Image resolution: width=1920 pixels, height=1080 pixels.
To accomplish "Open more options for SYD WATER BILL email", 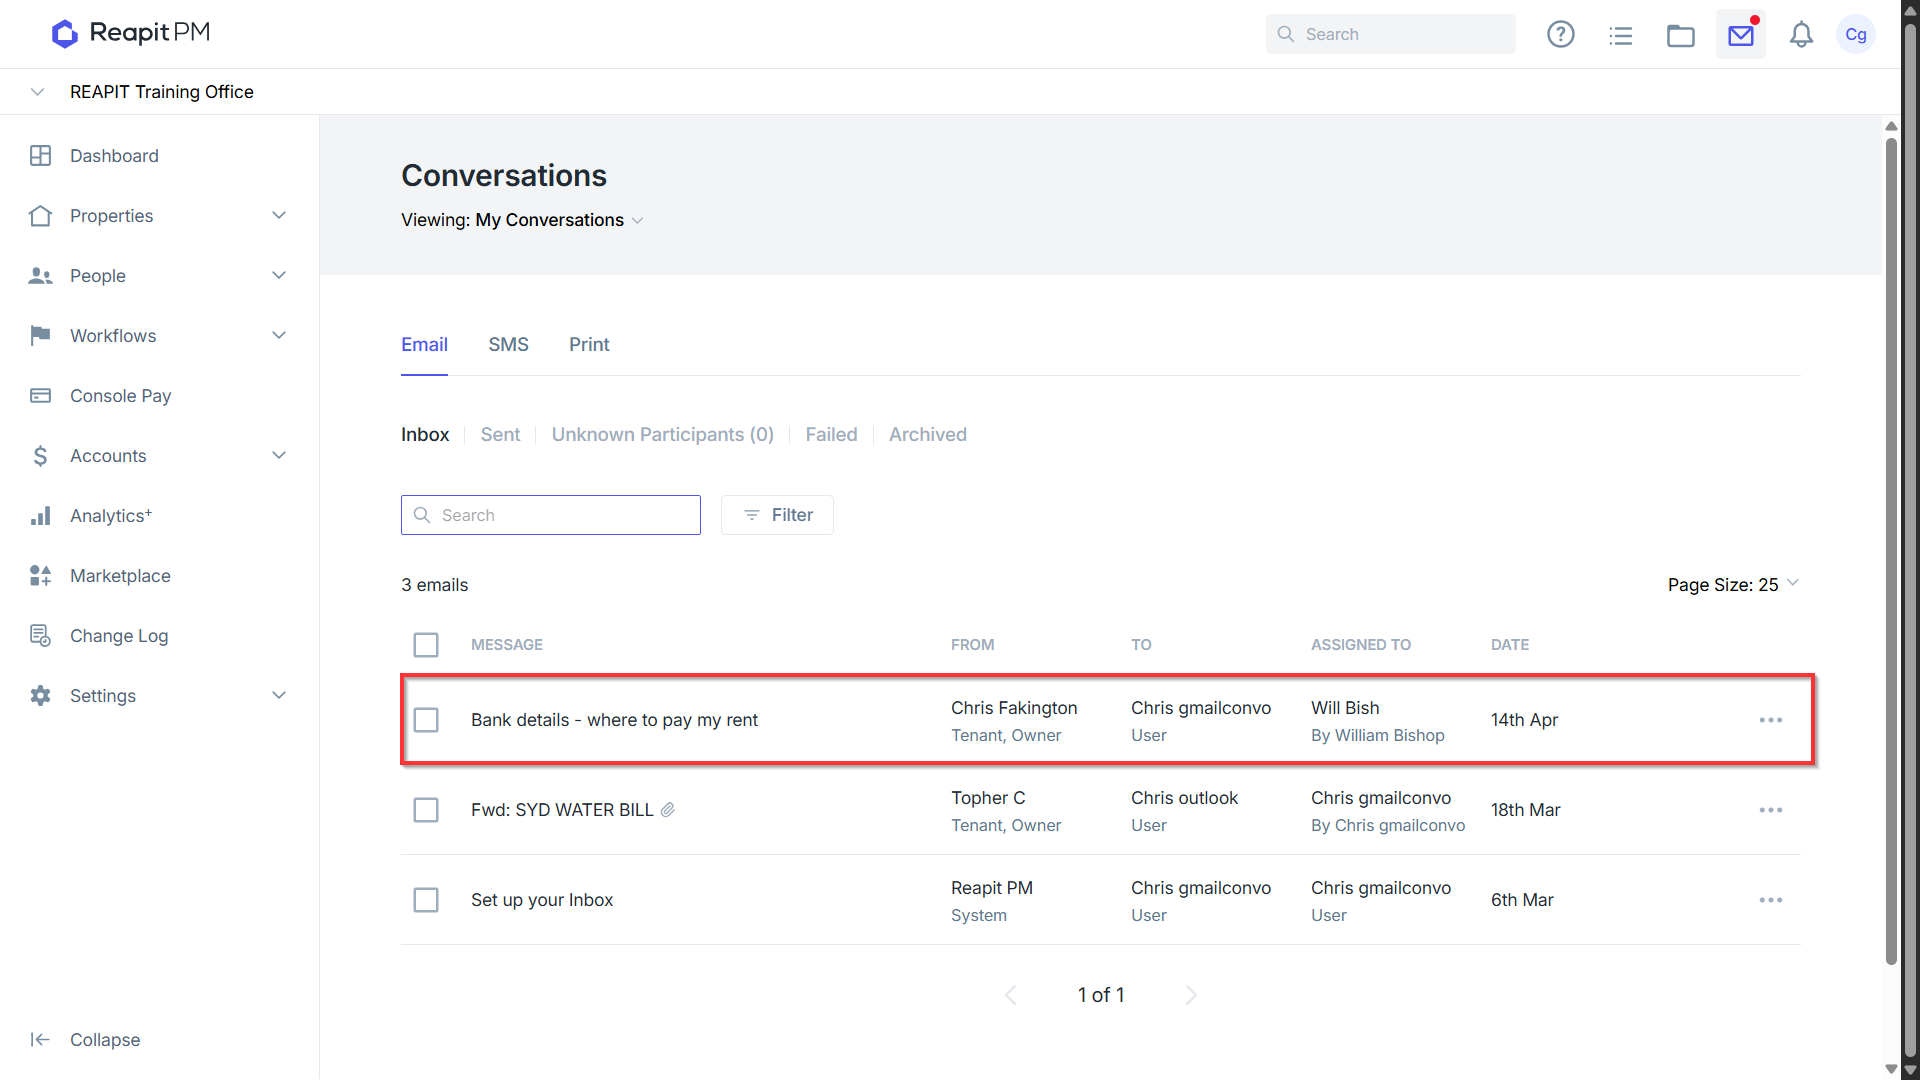I will pyautogui.click(x=1771, y=810).
